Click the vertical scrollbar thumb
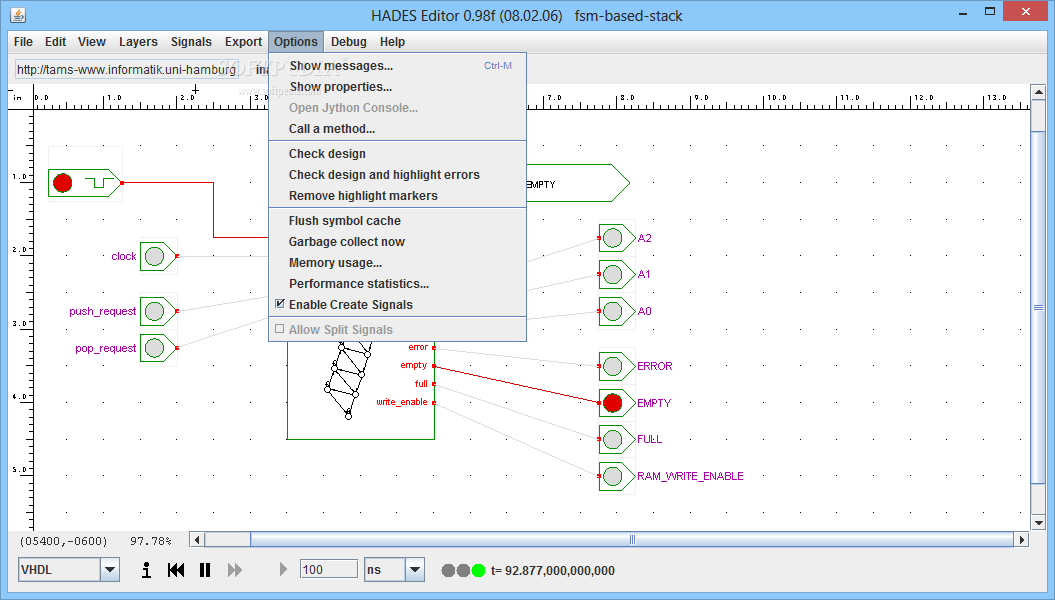The height and width of the screenshot is (600, 1055). [x=1038, y=307]
